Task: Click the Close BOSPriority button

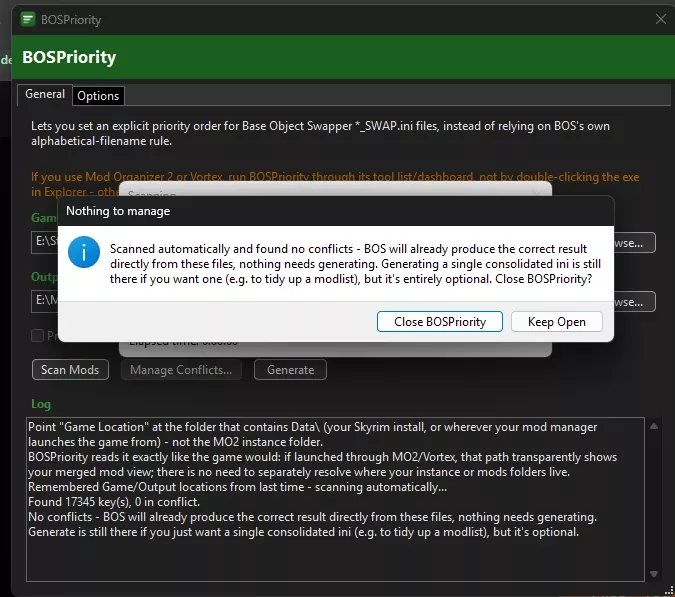Action: [x=440, y=322]
